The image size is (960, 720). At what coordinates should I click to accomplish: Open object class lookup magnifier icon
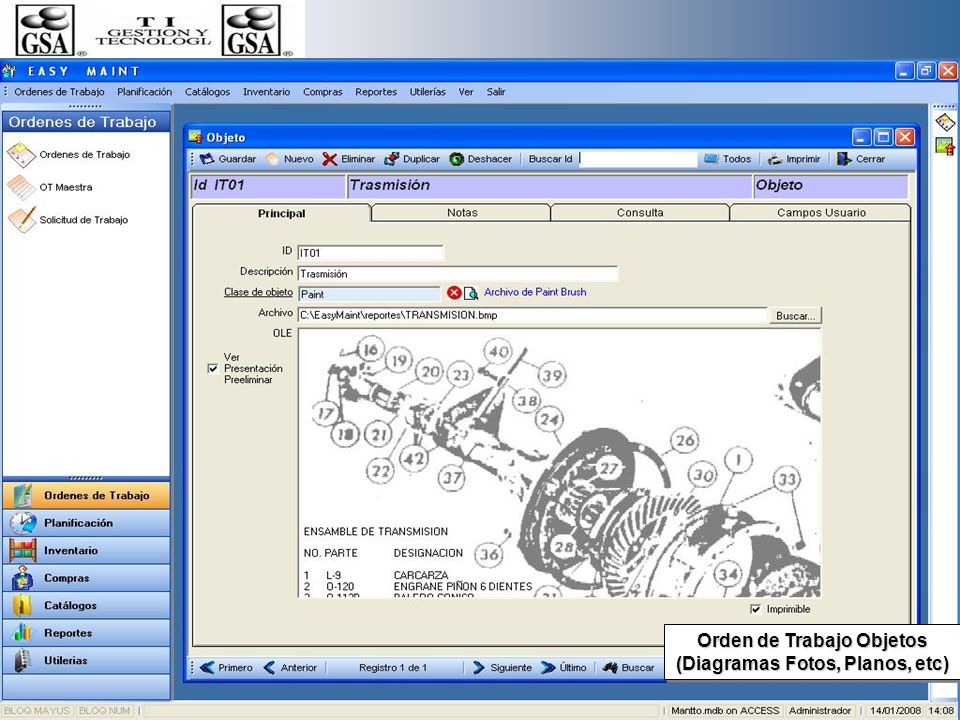[471, 293]
